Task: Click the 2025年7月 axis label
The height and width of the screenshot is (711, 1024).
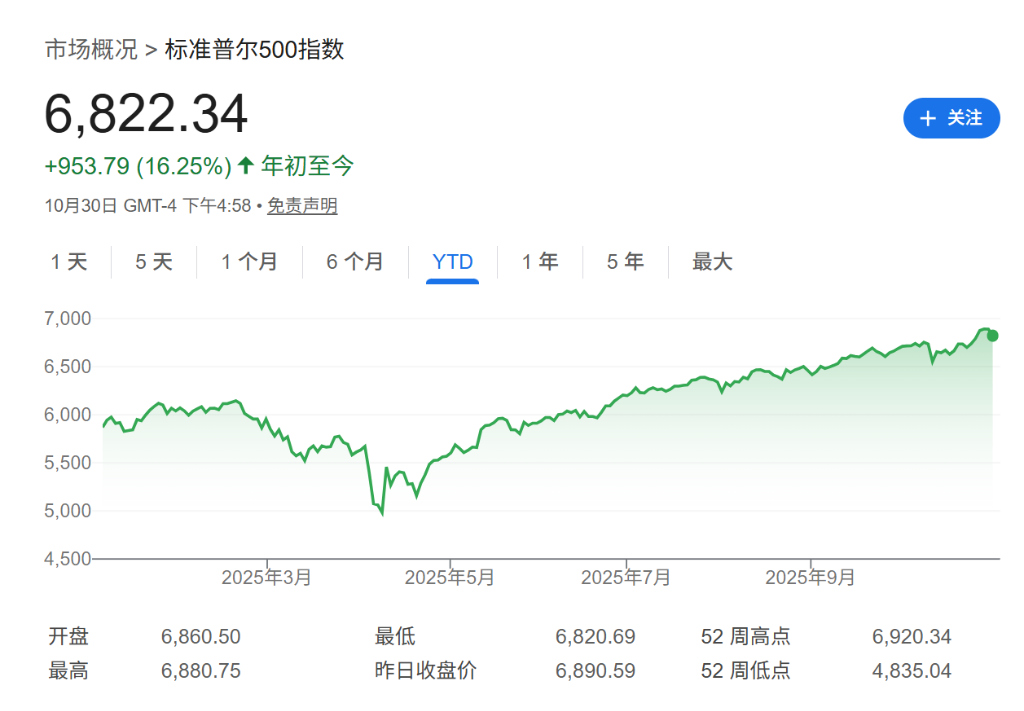Action: click(626, 578)
